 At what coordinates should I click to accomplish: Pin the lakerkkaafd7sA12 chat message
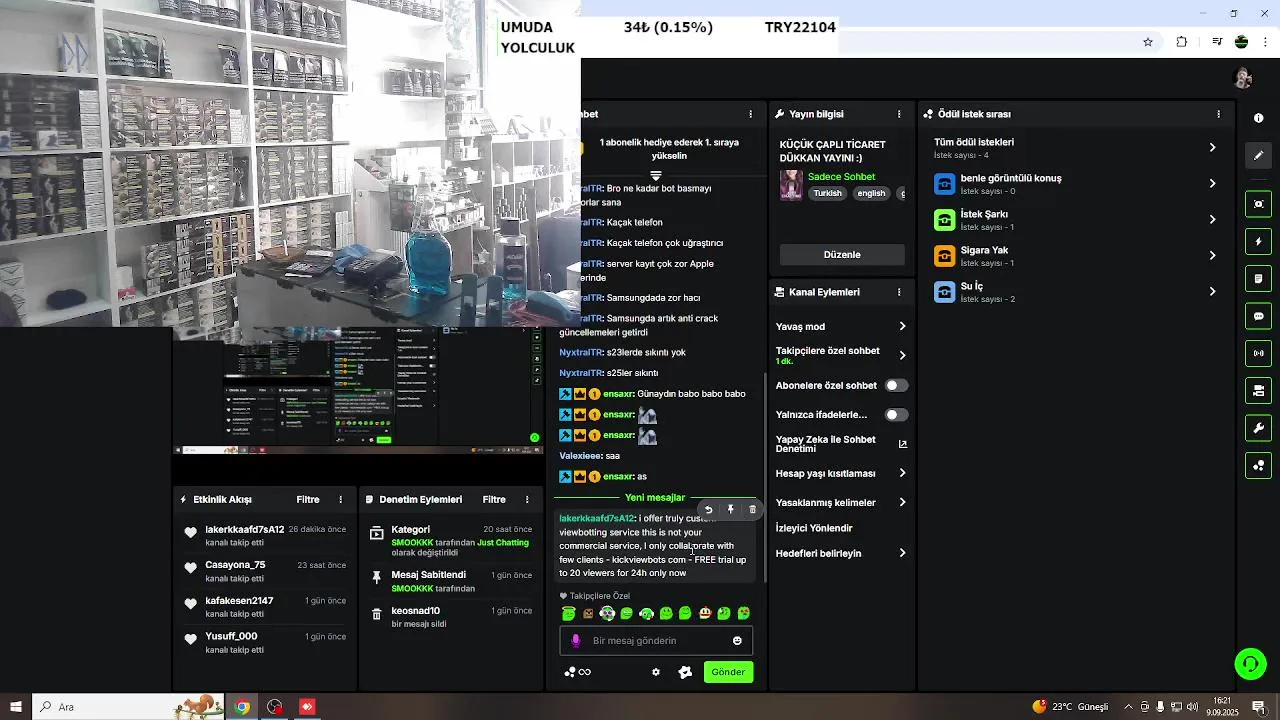731,510
